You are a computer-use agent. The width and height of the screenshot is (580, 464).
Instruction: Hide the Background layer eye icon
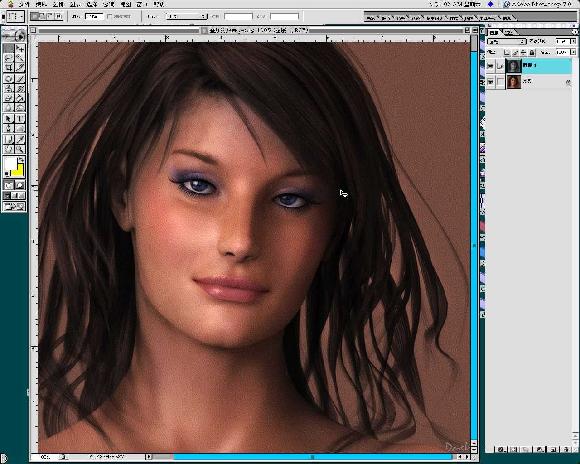[x=490, y=82]
